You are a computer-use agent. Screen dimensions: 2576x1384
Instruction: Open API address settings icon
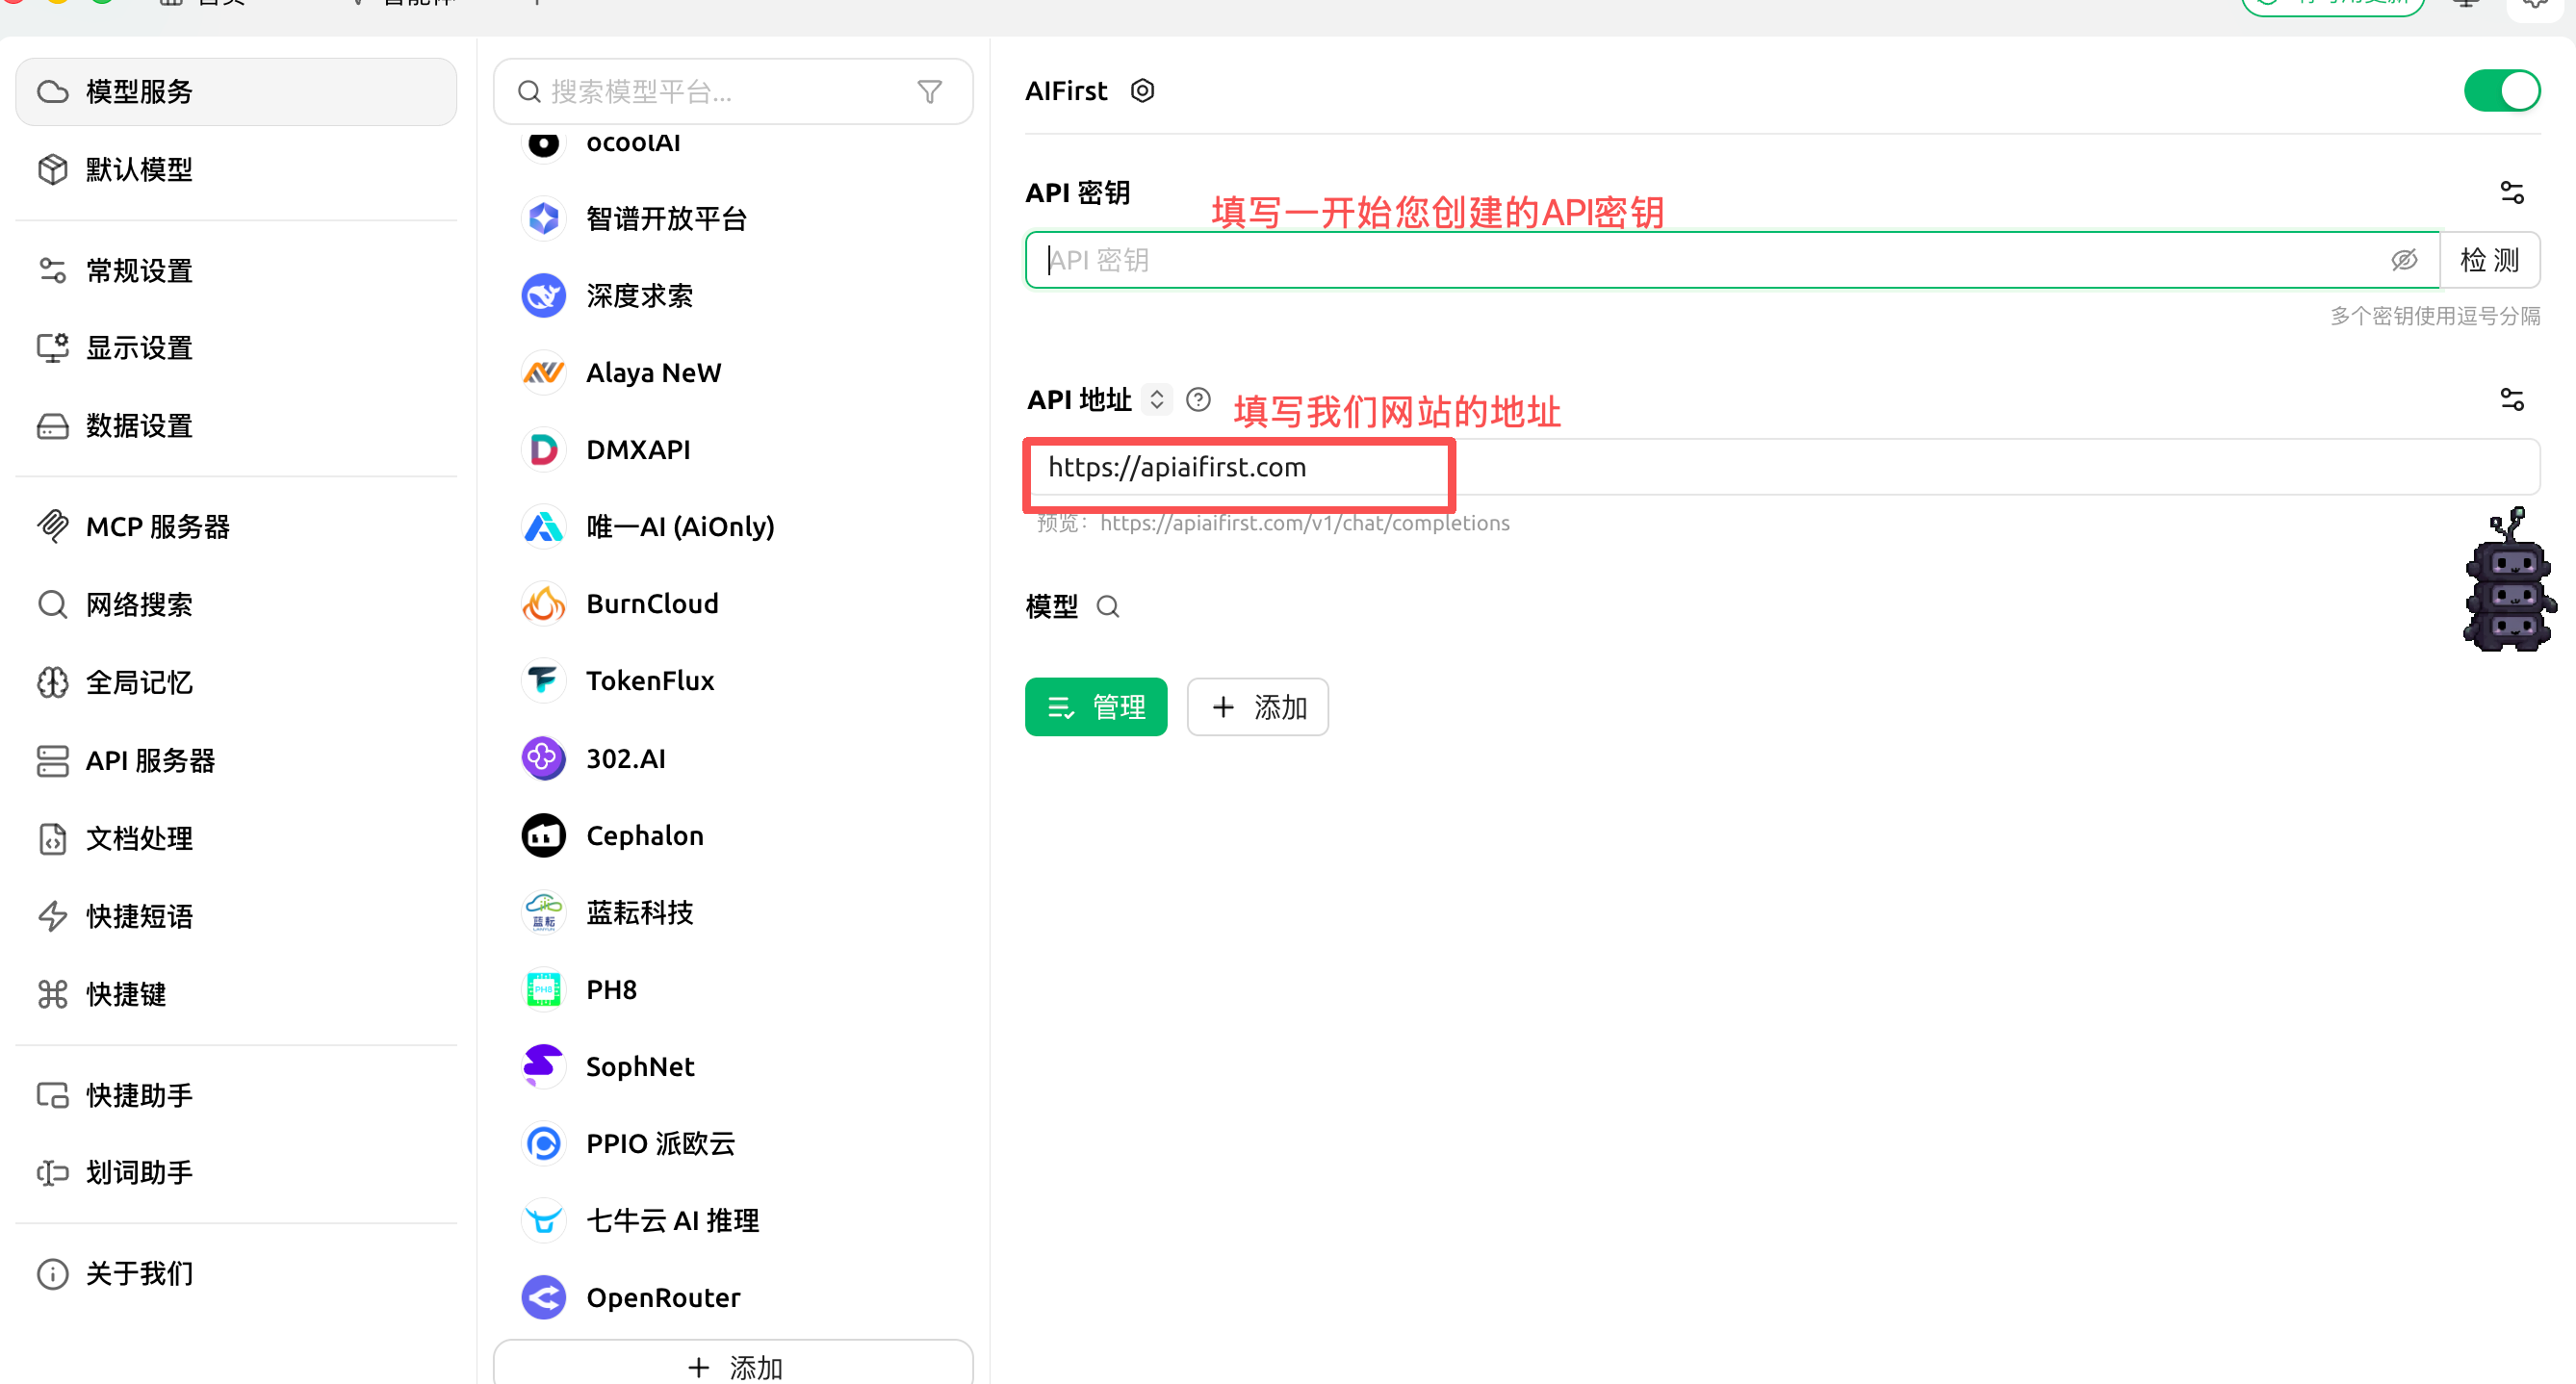click(x=2511, y=400)
